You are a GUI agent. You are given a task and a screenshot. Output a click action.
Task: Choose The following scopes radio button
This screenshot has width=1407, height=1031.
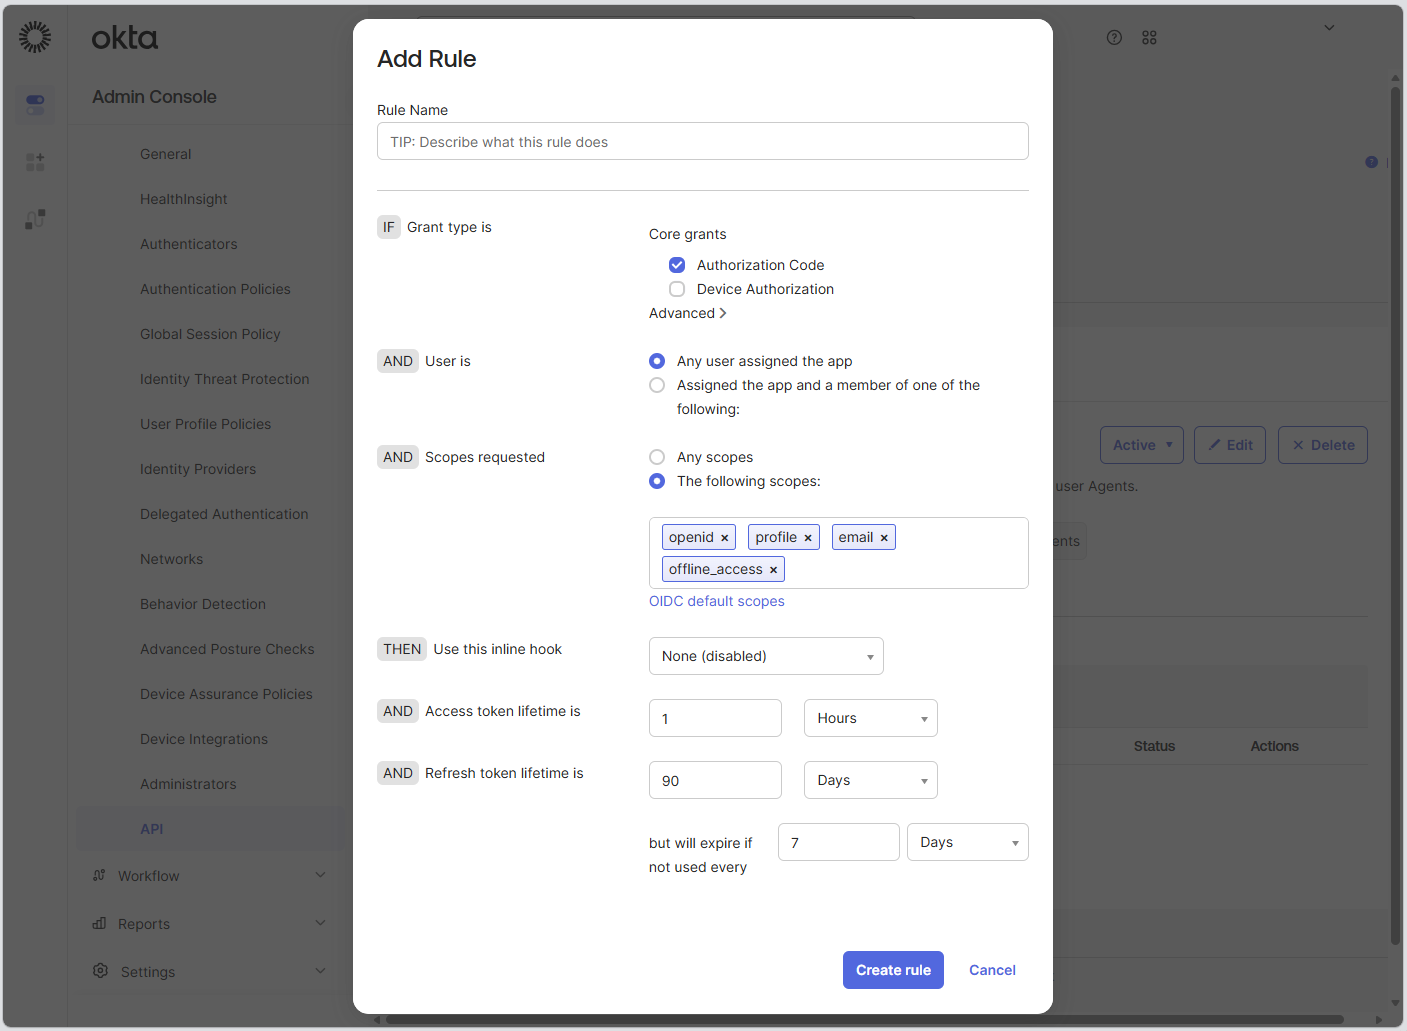(657, 481)
